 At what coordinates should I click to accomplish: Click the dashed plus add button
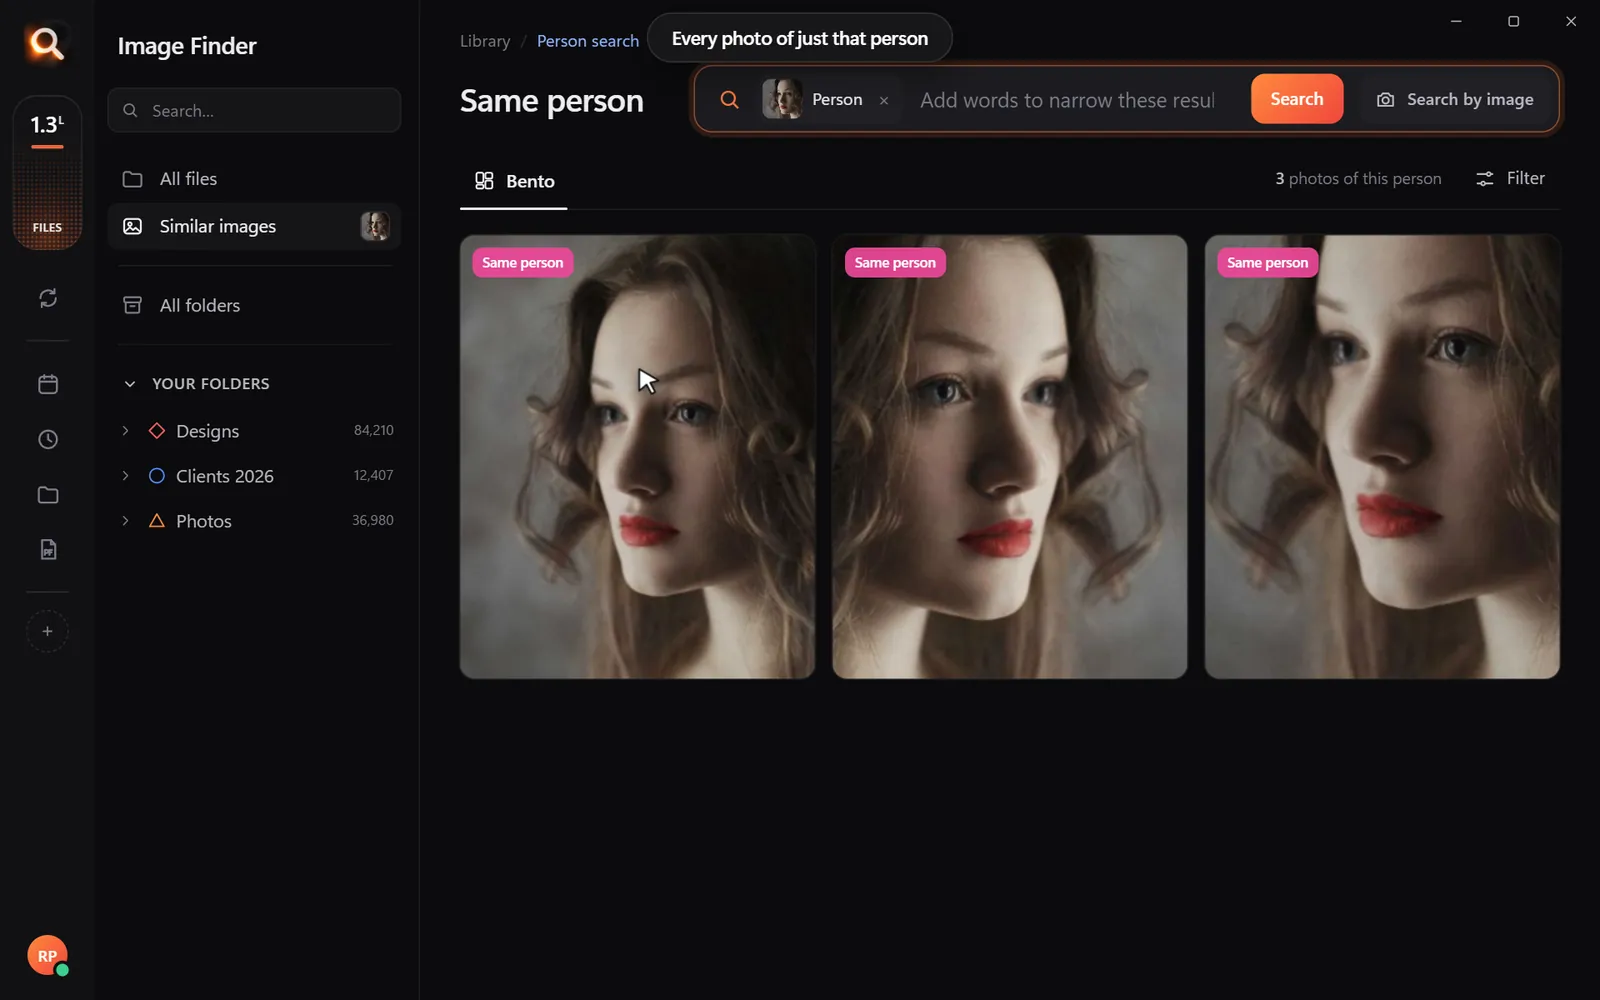pyautogui.click(x=47, y=632)
